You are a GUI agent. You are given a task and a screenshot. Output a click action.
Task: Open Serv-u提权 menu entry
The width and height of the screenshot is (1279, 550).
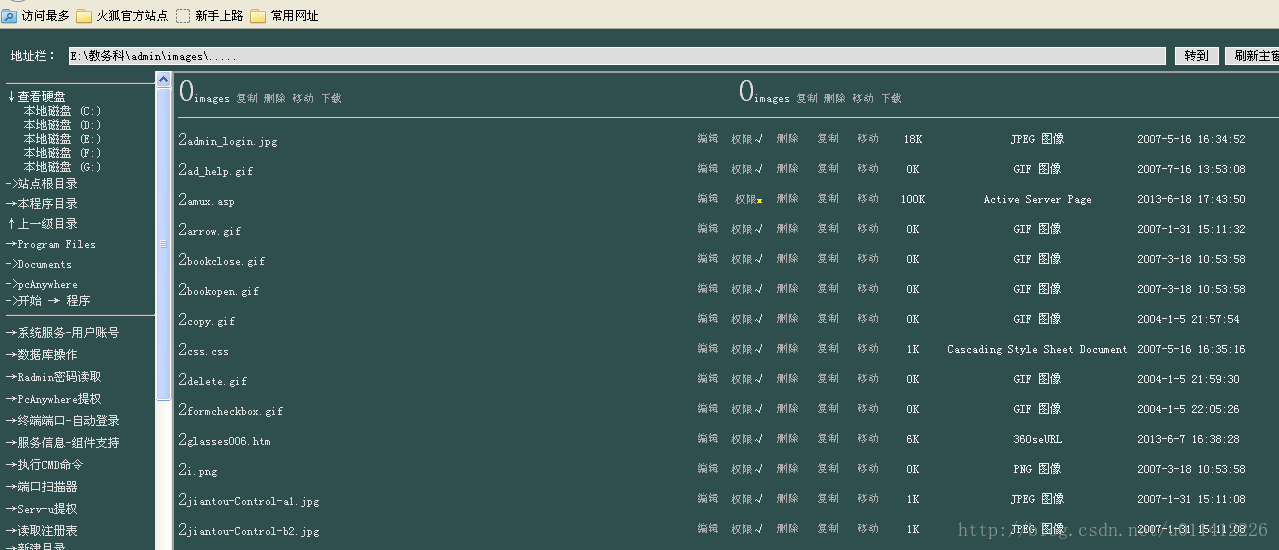pos(41,509)
